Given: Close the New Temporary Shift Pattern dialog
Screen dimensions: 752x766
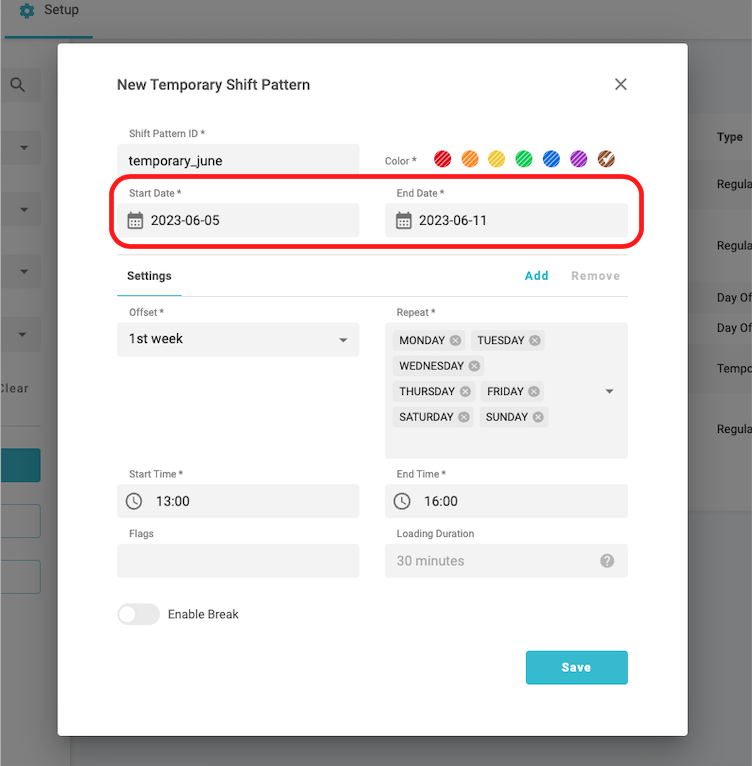Looking at the screenshot, I should [621, 84].
